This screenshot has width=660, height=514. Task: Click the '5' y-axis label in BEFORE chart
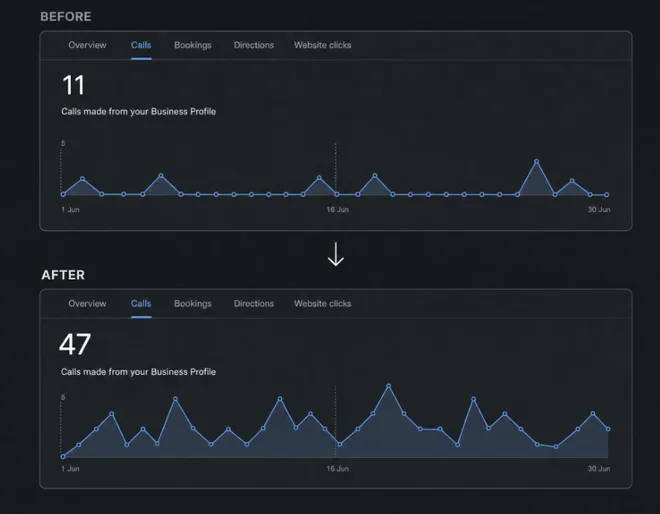point(63,143)
